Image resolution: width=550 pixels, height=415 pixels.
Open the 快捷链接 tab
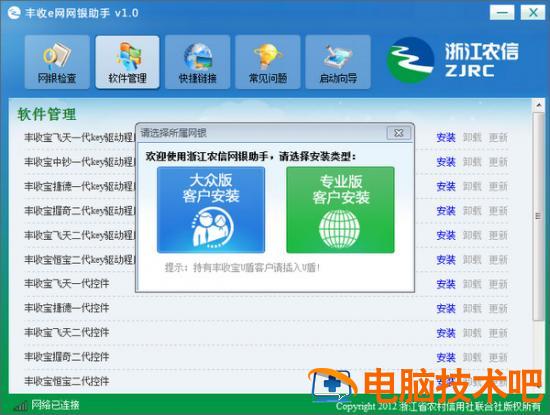click(x=197, y=62)
